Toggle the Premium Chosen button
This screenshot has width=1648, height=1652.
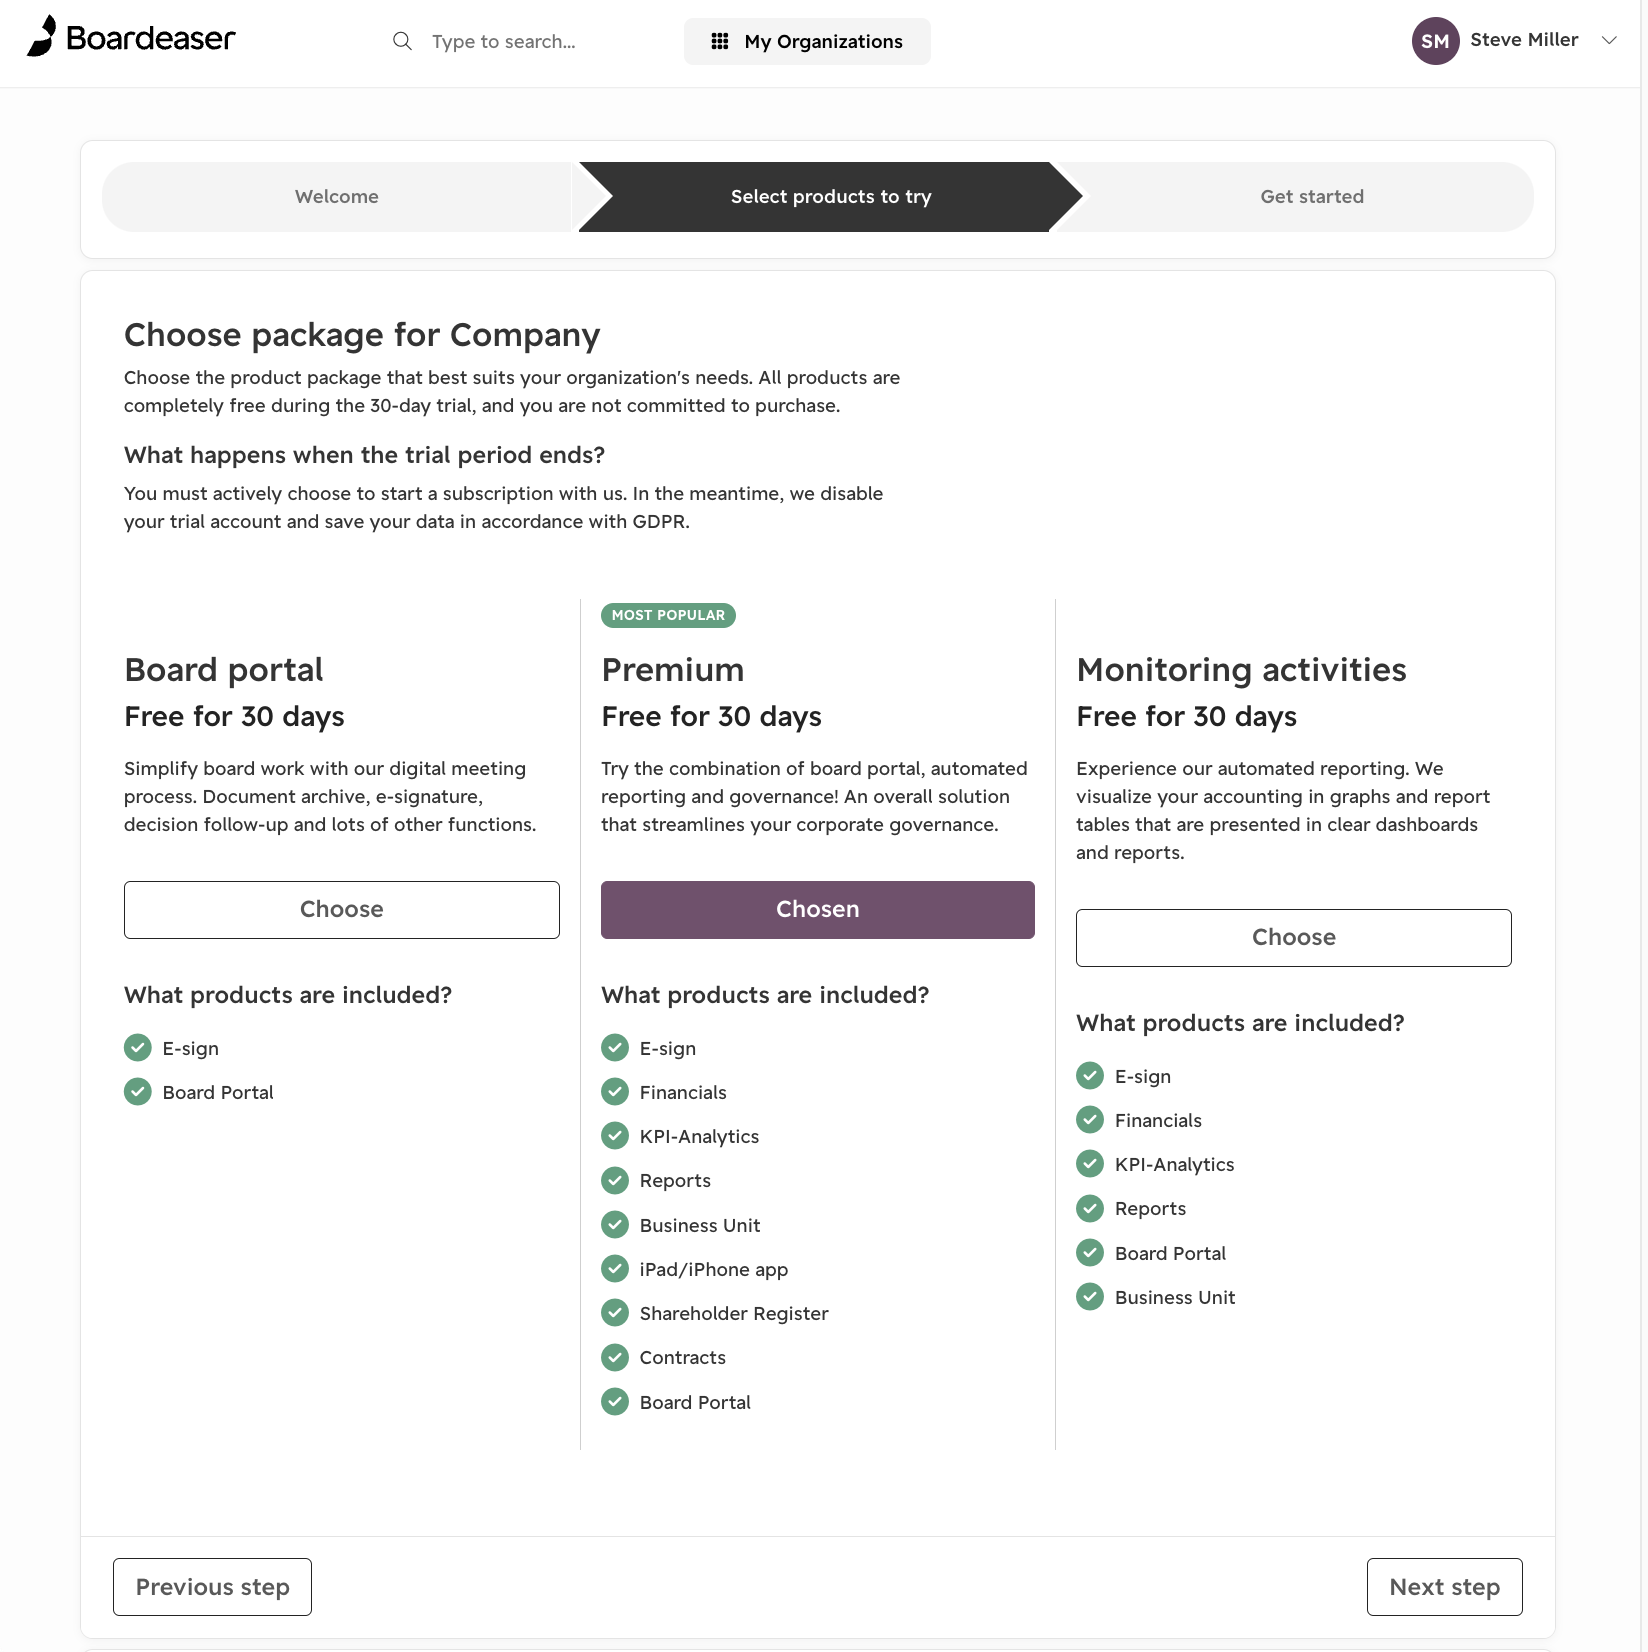[818, 909]
